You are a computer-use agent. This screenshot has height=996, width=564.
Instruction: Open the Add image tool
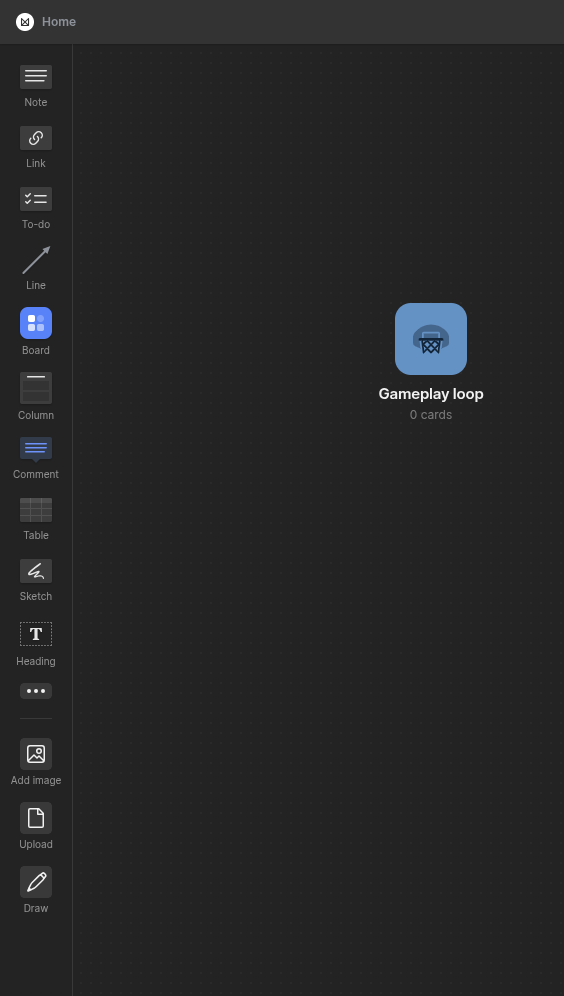click(x=36, y=754)
